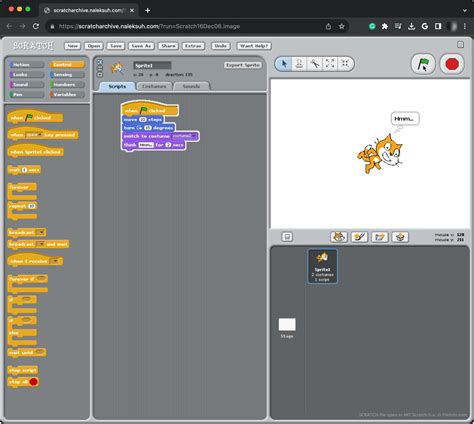The image size is (474, 424).
Task: Select the Variables block category
Action: [x=67, y=95]
